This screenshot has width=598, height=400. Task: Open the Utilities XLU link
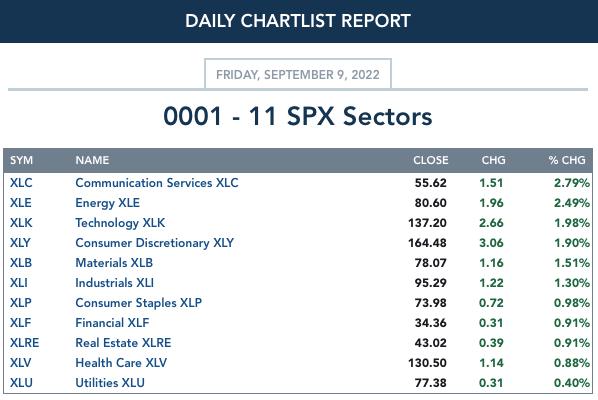[x=110, y=382]
